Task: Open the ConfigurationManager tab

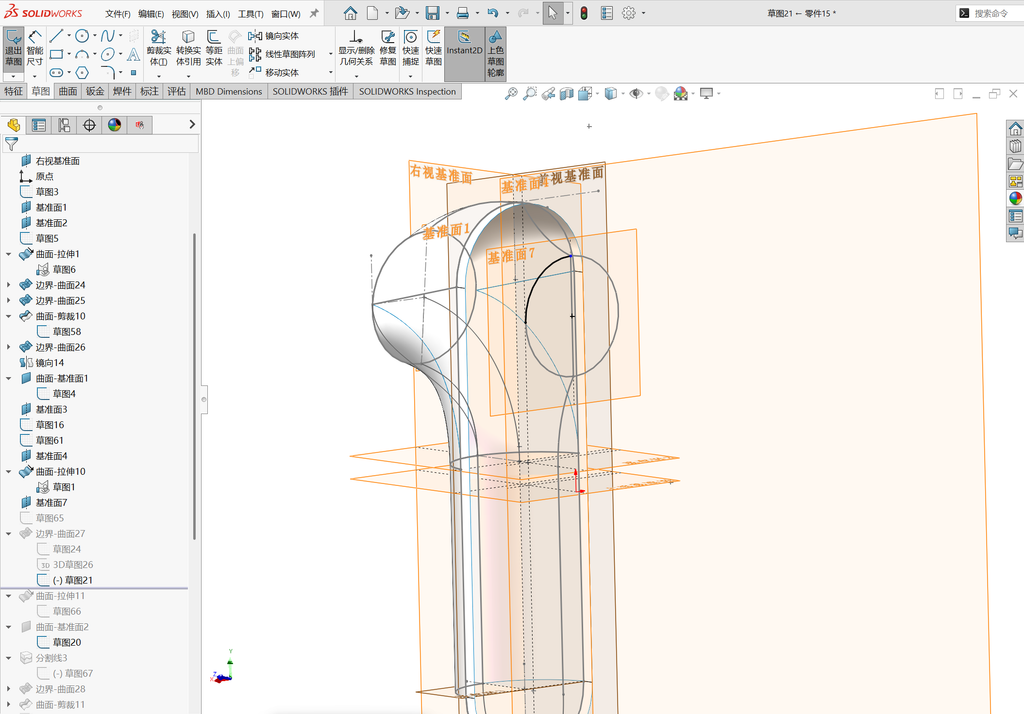Action: [x=64, y=125]
